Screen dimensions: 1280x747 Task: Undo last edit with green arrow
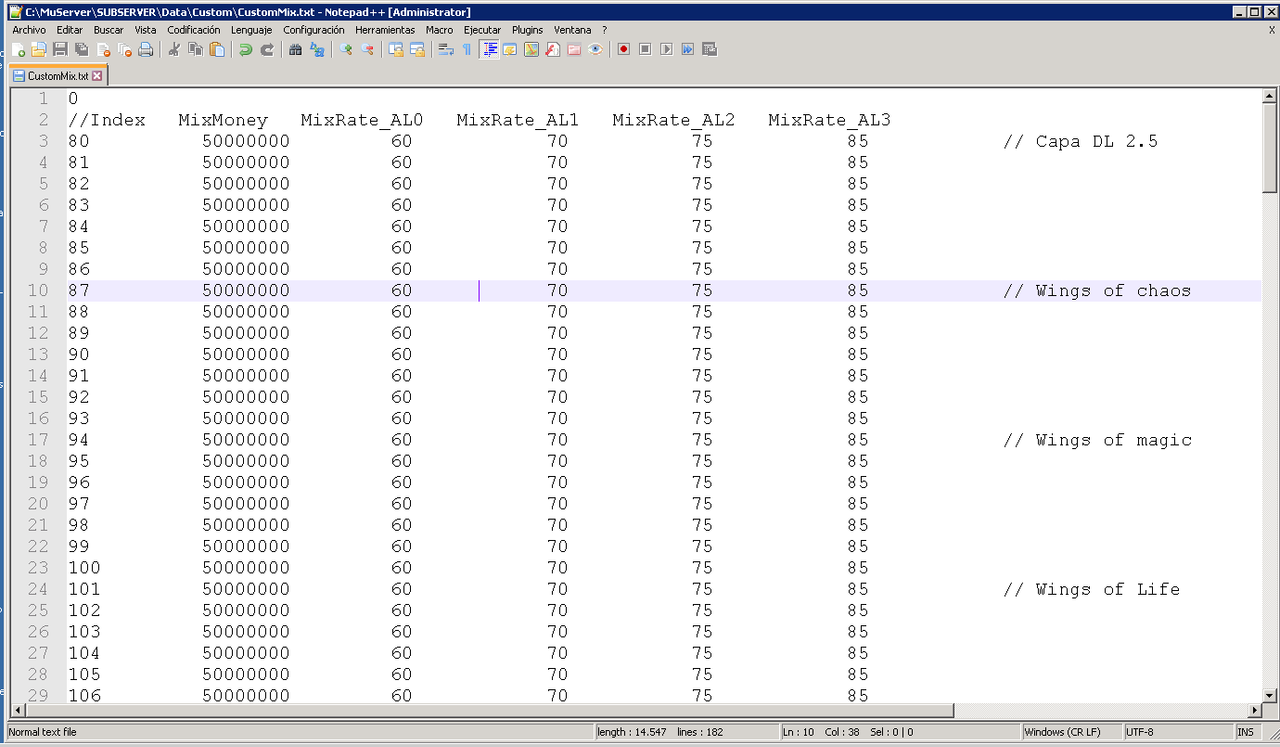click(245, 49)
